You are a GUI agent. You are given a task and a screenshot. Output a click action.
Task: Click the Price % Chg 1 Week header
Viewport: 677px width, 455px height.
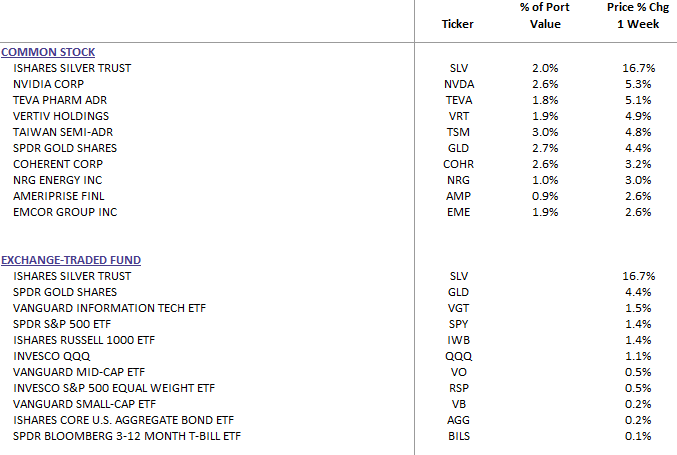pyautogui.click(x=634, y=16)
